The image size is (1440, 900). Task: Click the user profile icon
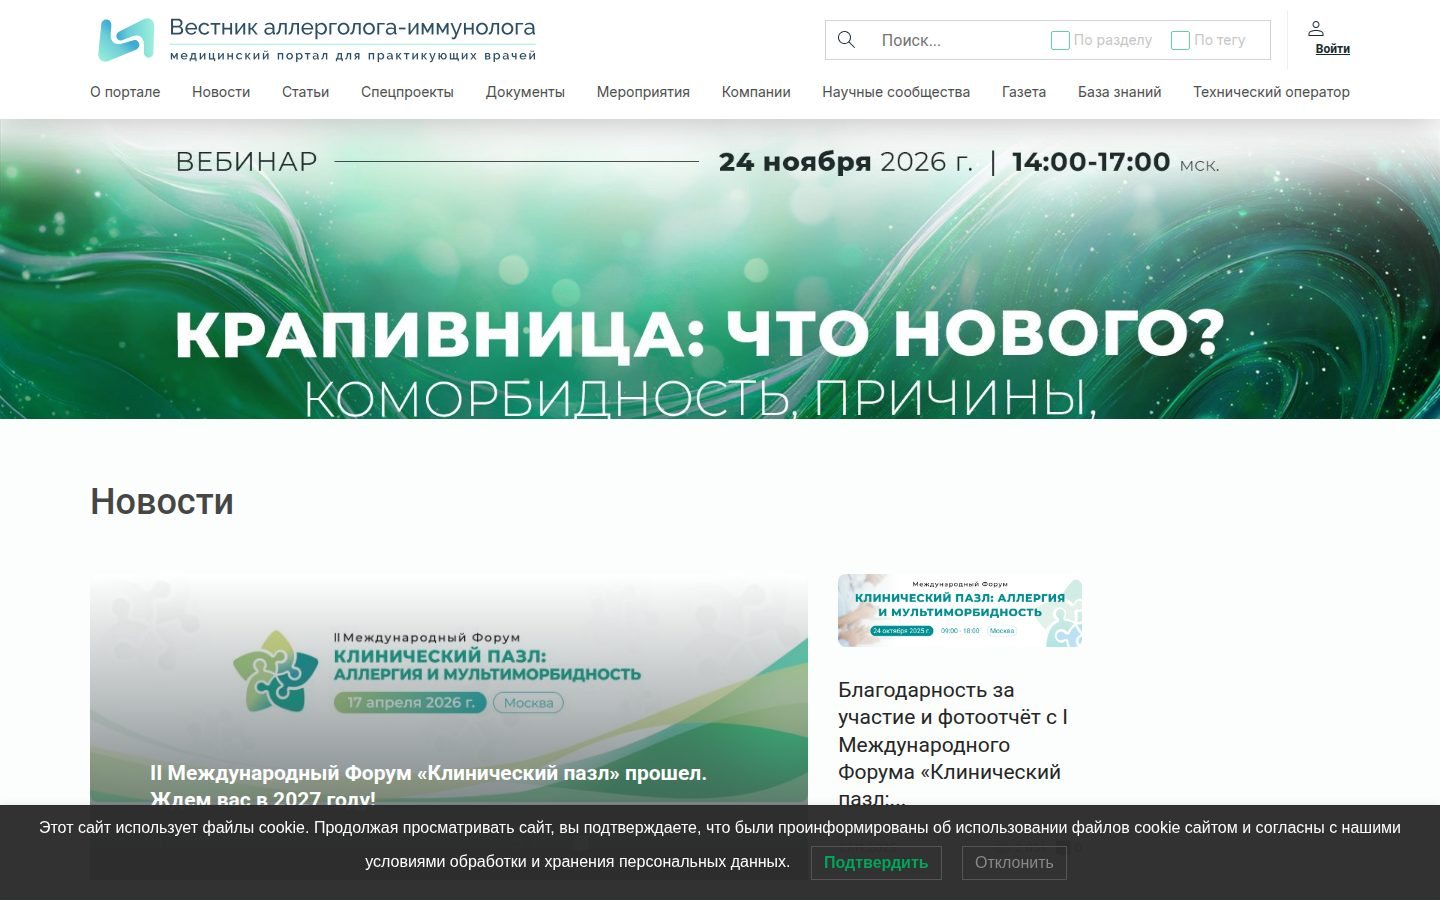point(1316,29)
